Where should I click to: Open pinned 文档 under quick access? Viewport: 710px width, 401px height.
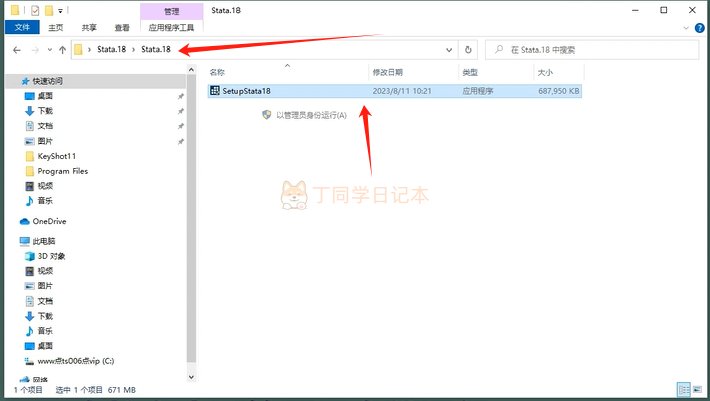point(45,126)
